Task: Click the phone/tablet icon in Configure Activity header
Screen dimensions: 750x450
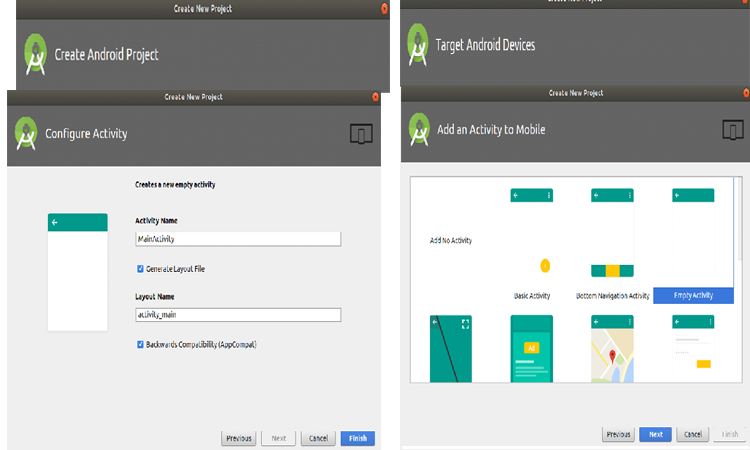Action: pyautogui.click(x=361, y=134)
